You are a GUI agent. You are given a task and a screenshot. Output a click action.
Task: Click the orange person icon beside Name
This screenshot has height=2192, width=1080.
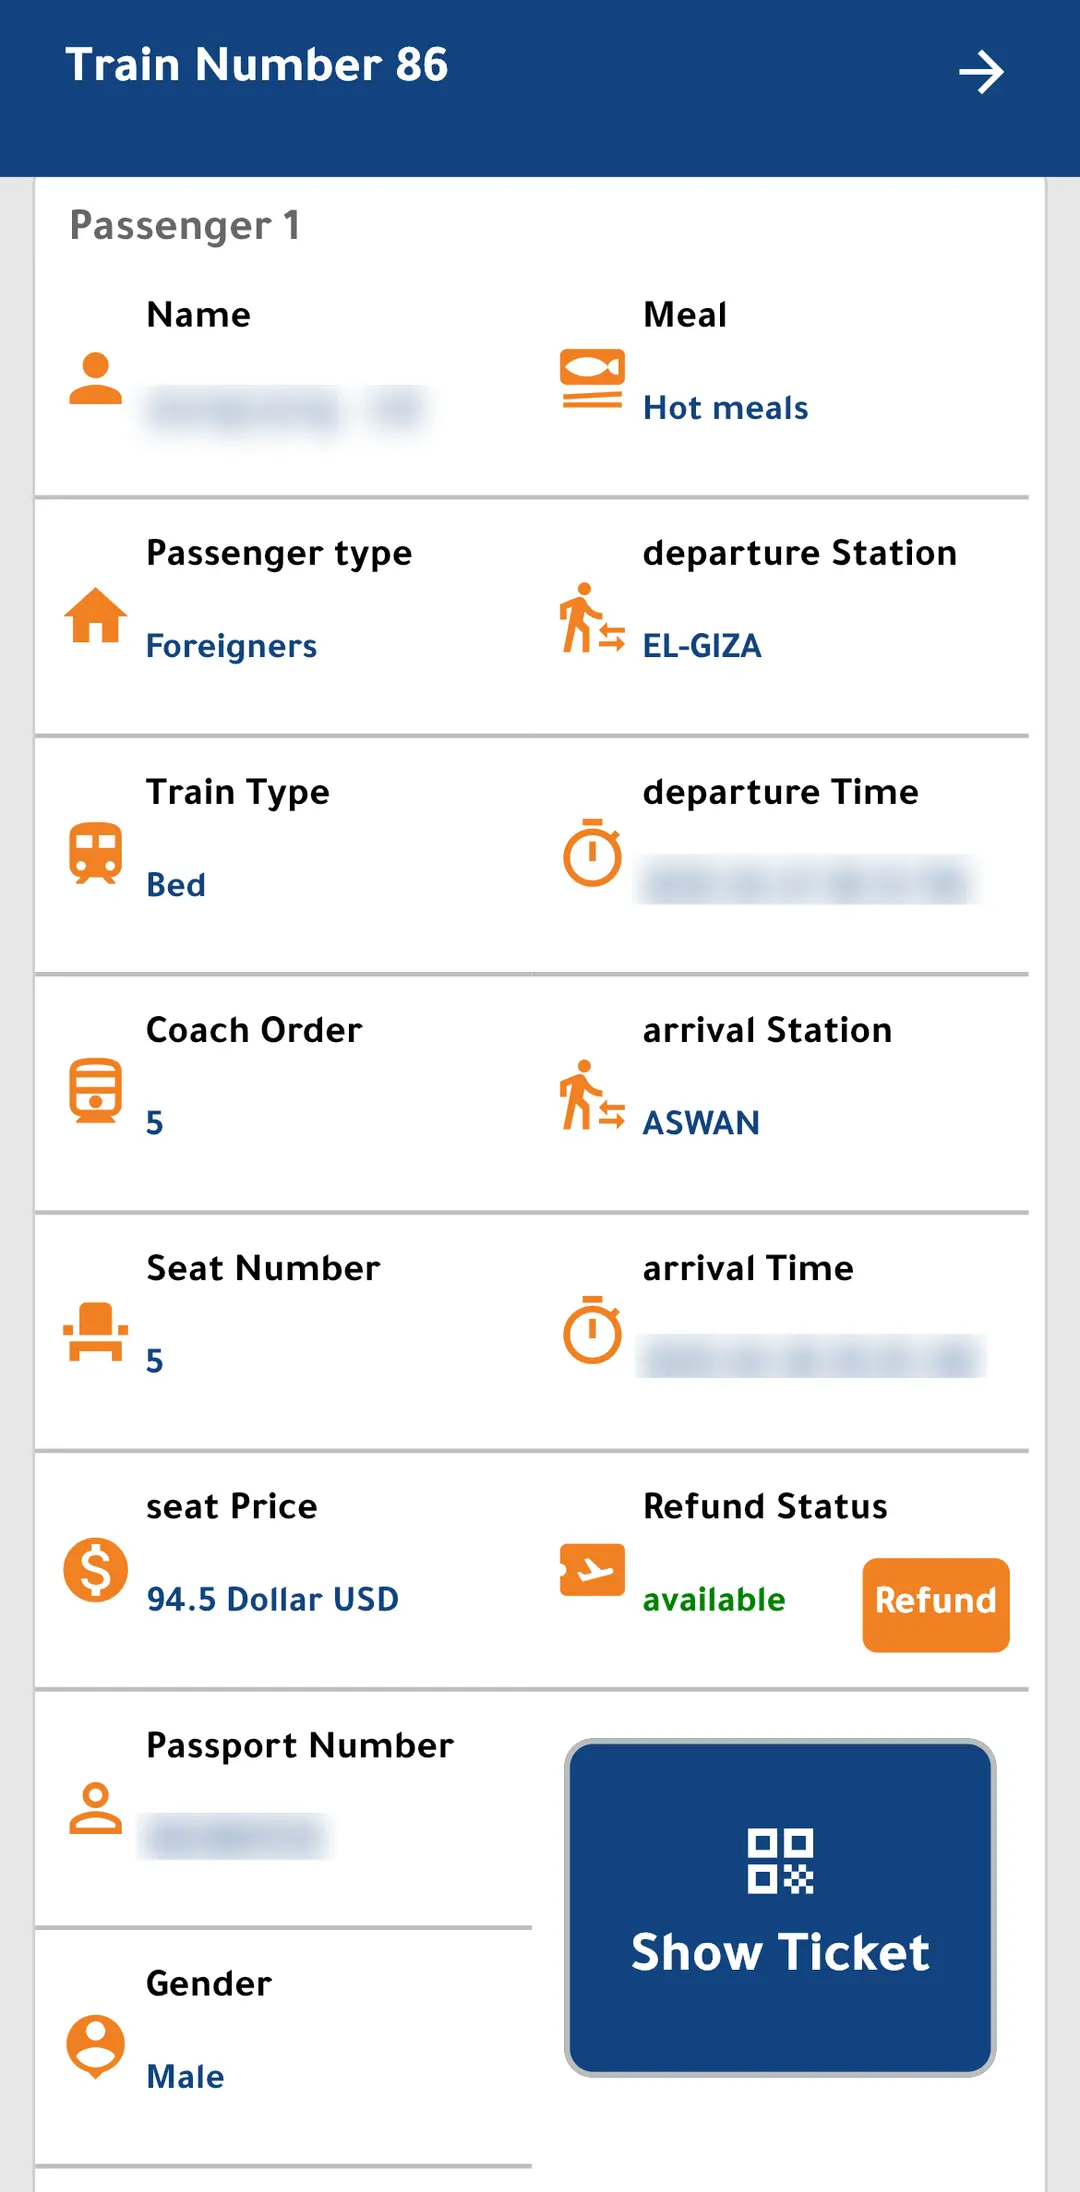pos(95,378)
